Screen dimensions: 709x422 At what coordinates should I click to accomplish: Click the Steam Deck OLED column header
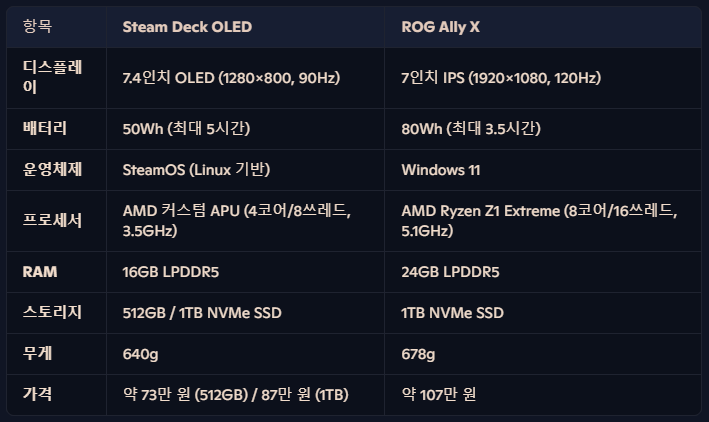187,27
